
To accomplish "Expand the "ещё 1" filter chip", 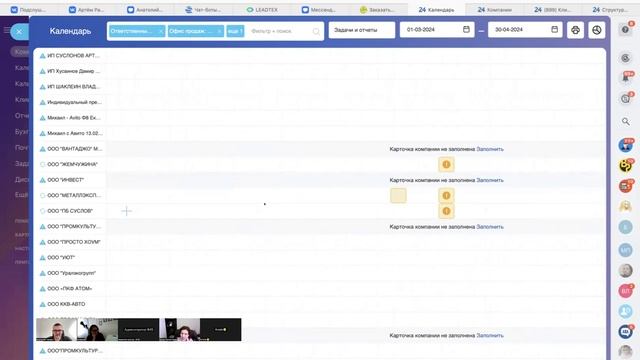I will (235, 31).
